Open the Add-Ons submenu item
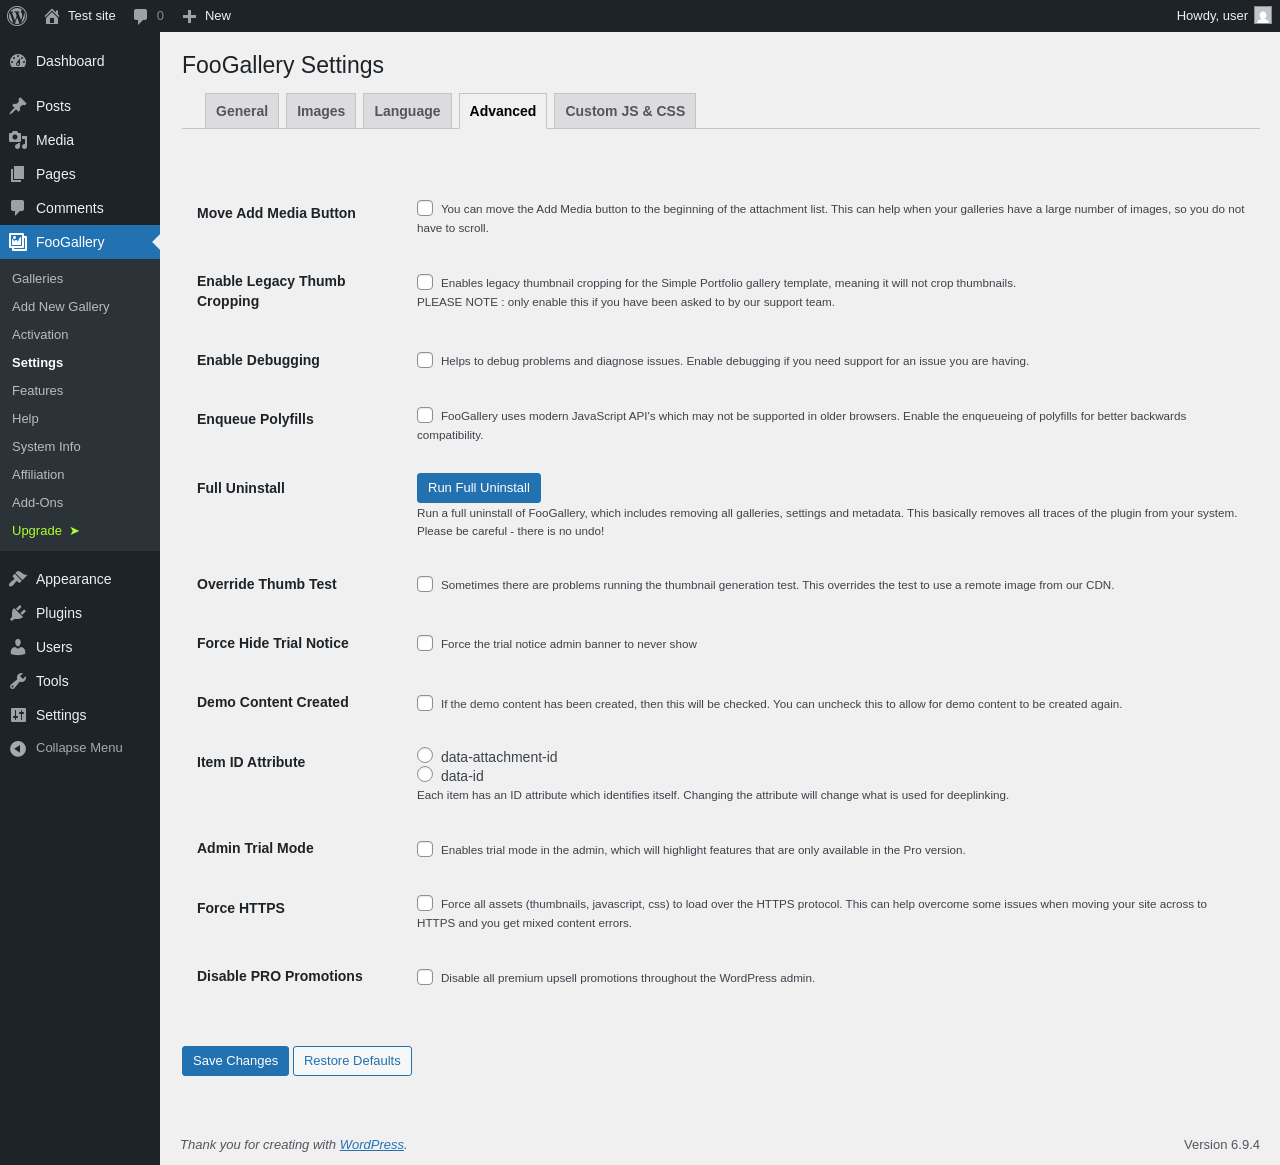The width and height of the screenshot is (1280, 1165). [x=80, y=503]
